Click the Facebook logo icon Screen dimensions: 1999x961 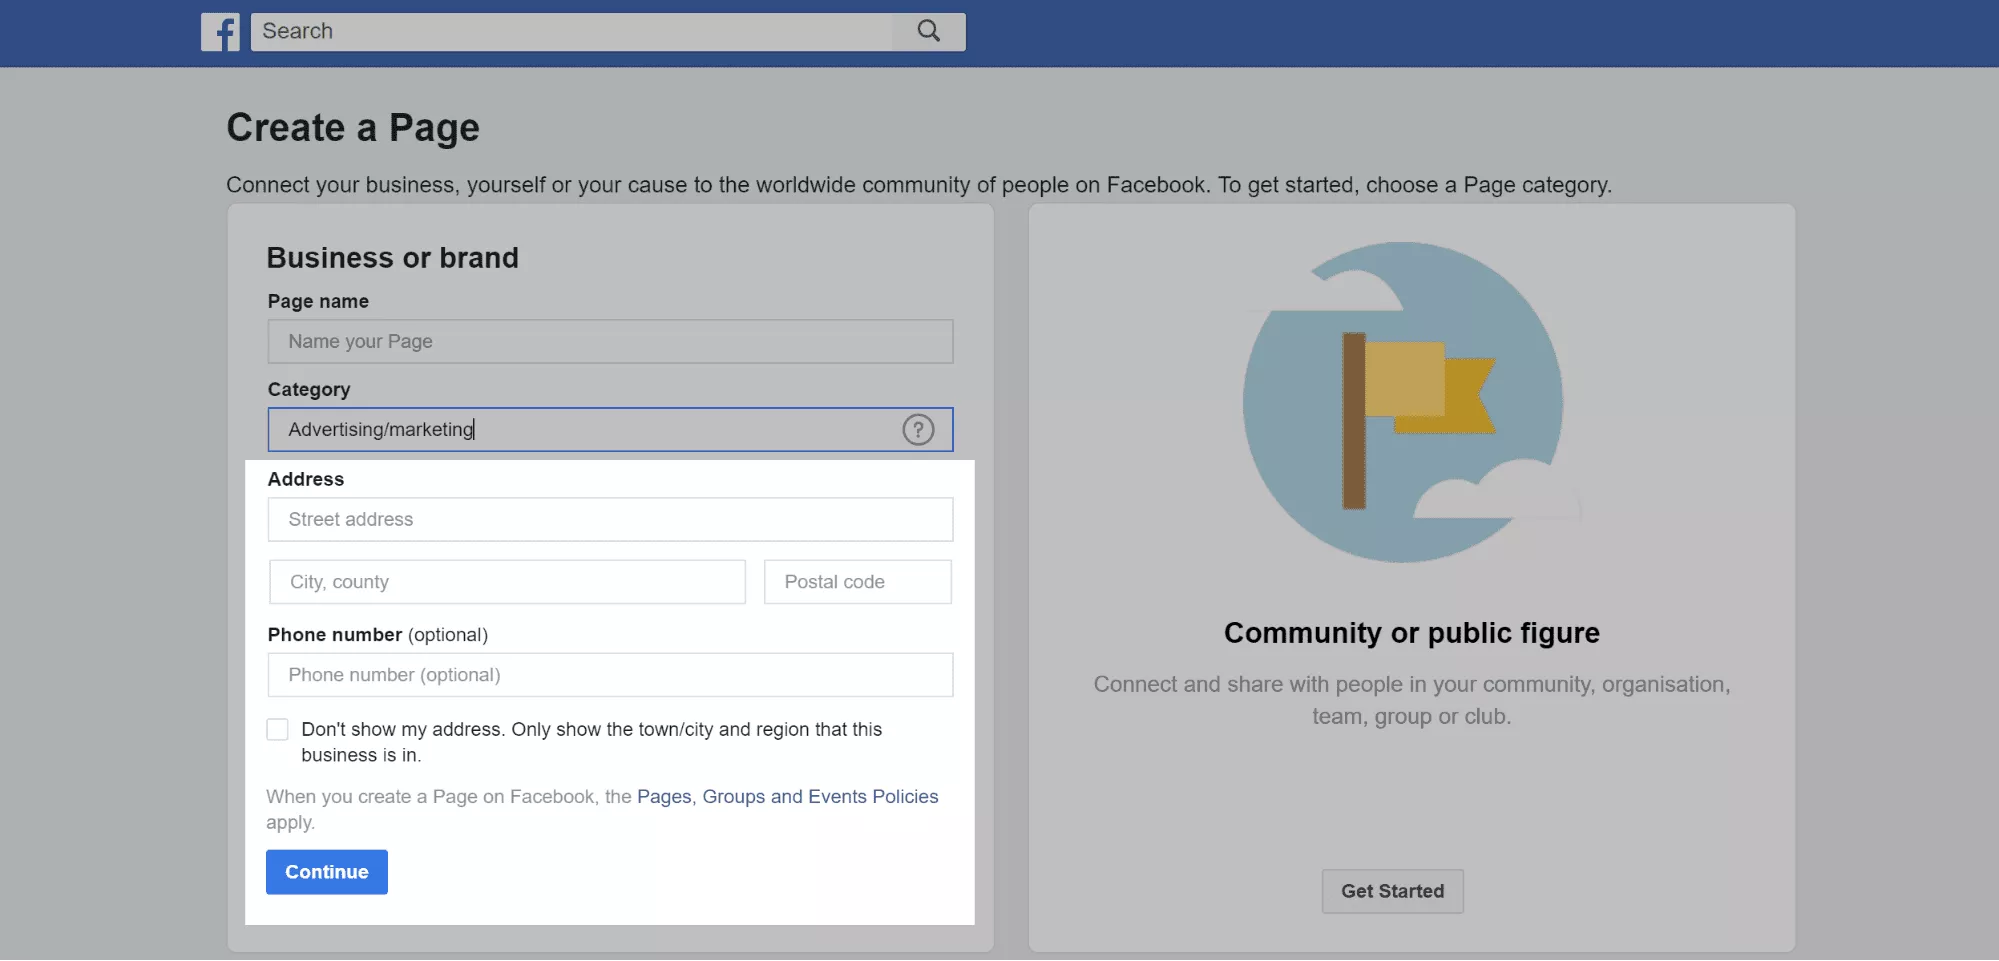tap(220, 32)
